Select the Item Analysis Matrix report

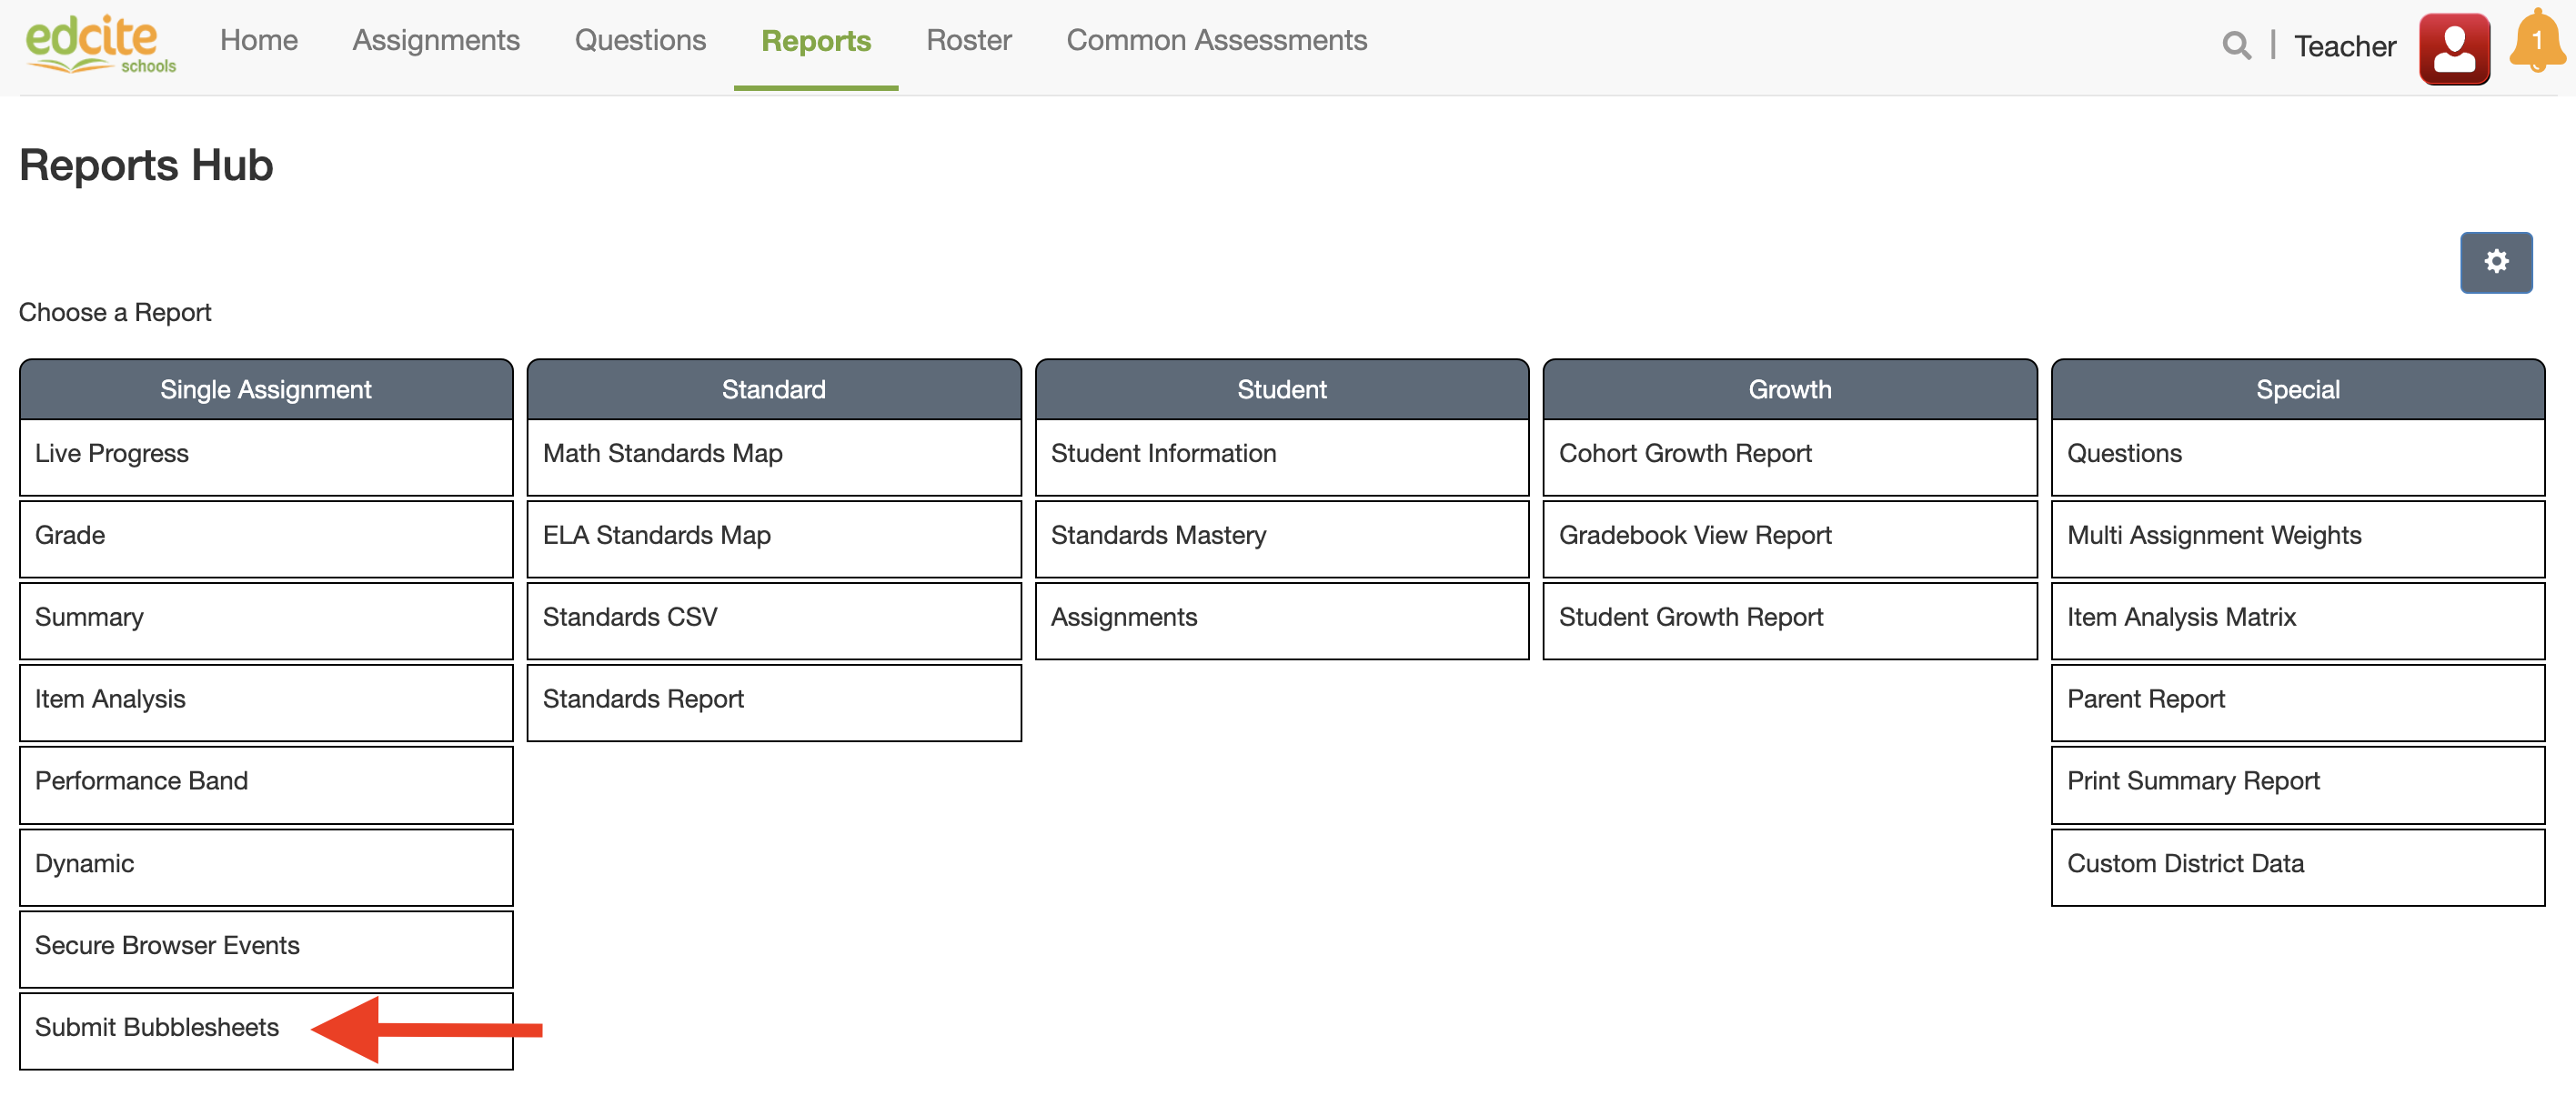2181,617
